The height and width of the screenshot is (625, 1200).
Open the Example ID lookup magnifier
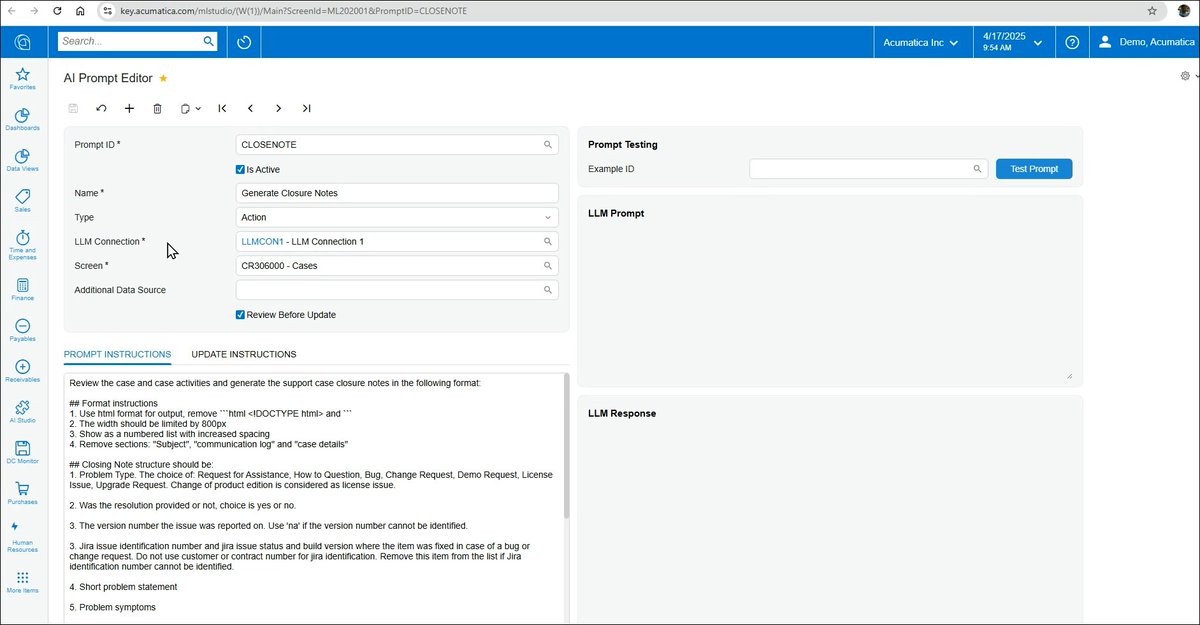point(978,169)
